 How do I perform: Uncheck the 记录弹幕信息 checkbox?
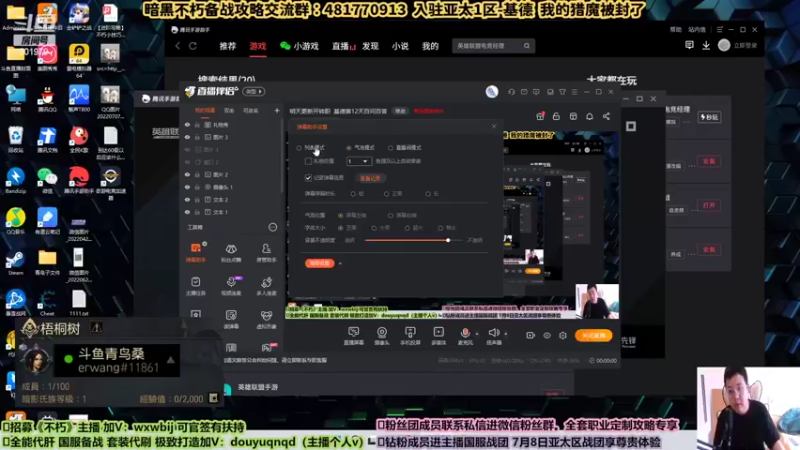pos(308,178)
